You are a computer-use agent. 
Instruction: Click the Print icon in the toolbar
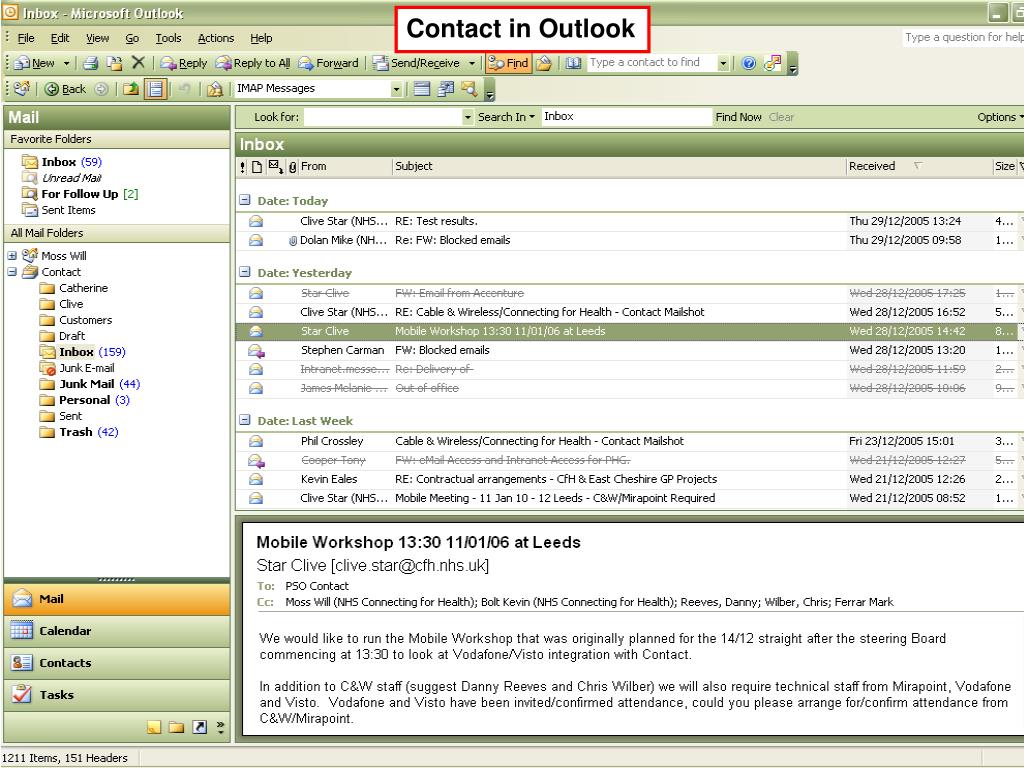click(91, 63)
